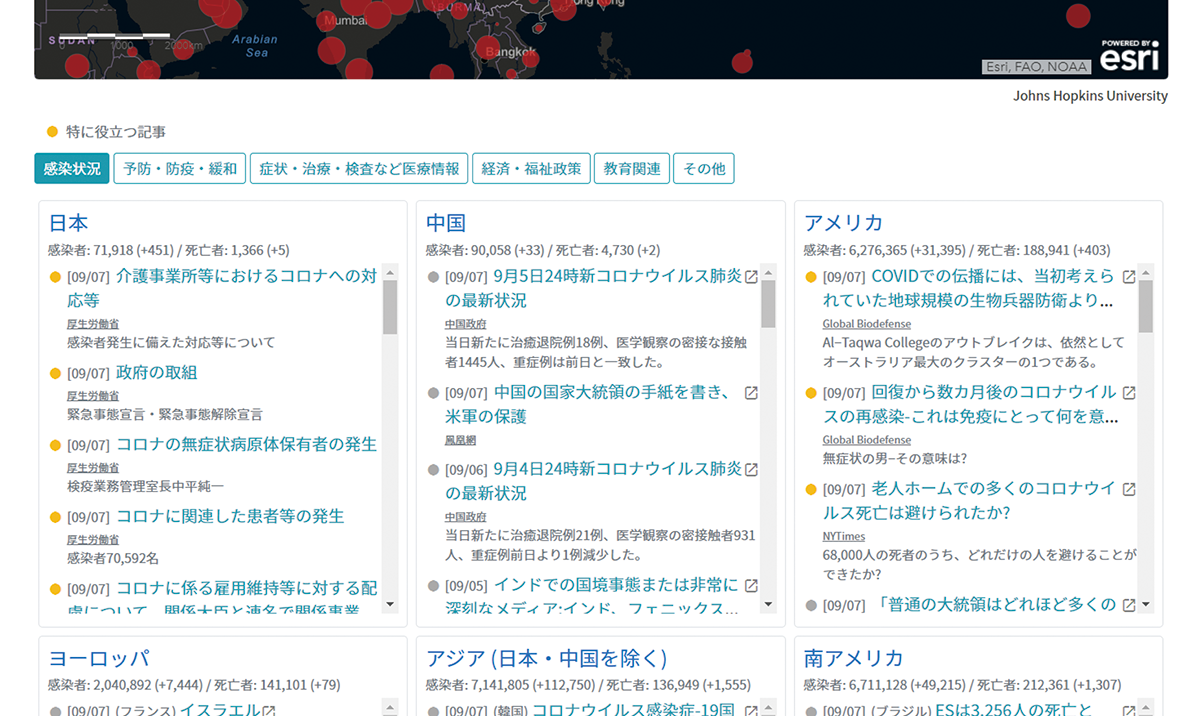Open article 老人ホームでの多くのコロナウイルス死亡

(x=969, y=500)
